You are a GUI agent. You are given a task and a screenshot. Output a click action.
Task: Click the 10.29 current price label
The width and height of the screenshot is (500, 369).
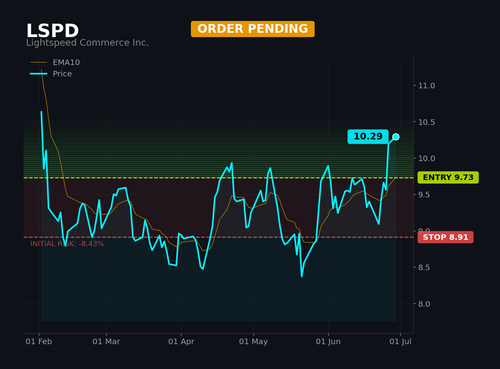(368, 136)
